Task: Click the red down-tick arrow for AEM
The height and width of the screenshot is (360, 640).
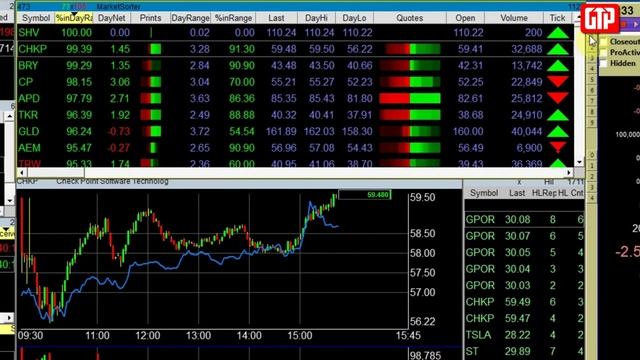Action: click(x=558, y=147)
